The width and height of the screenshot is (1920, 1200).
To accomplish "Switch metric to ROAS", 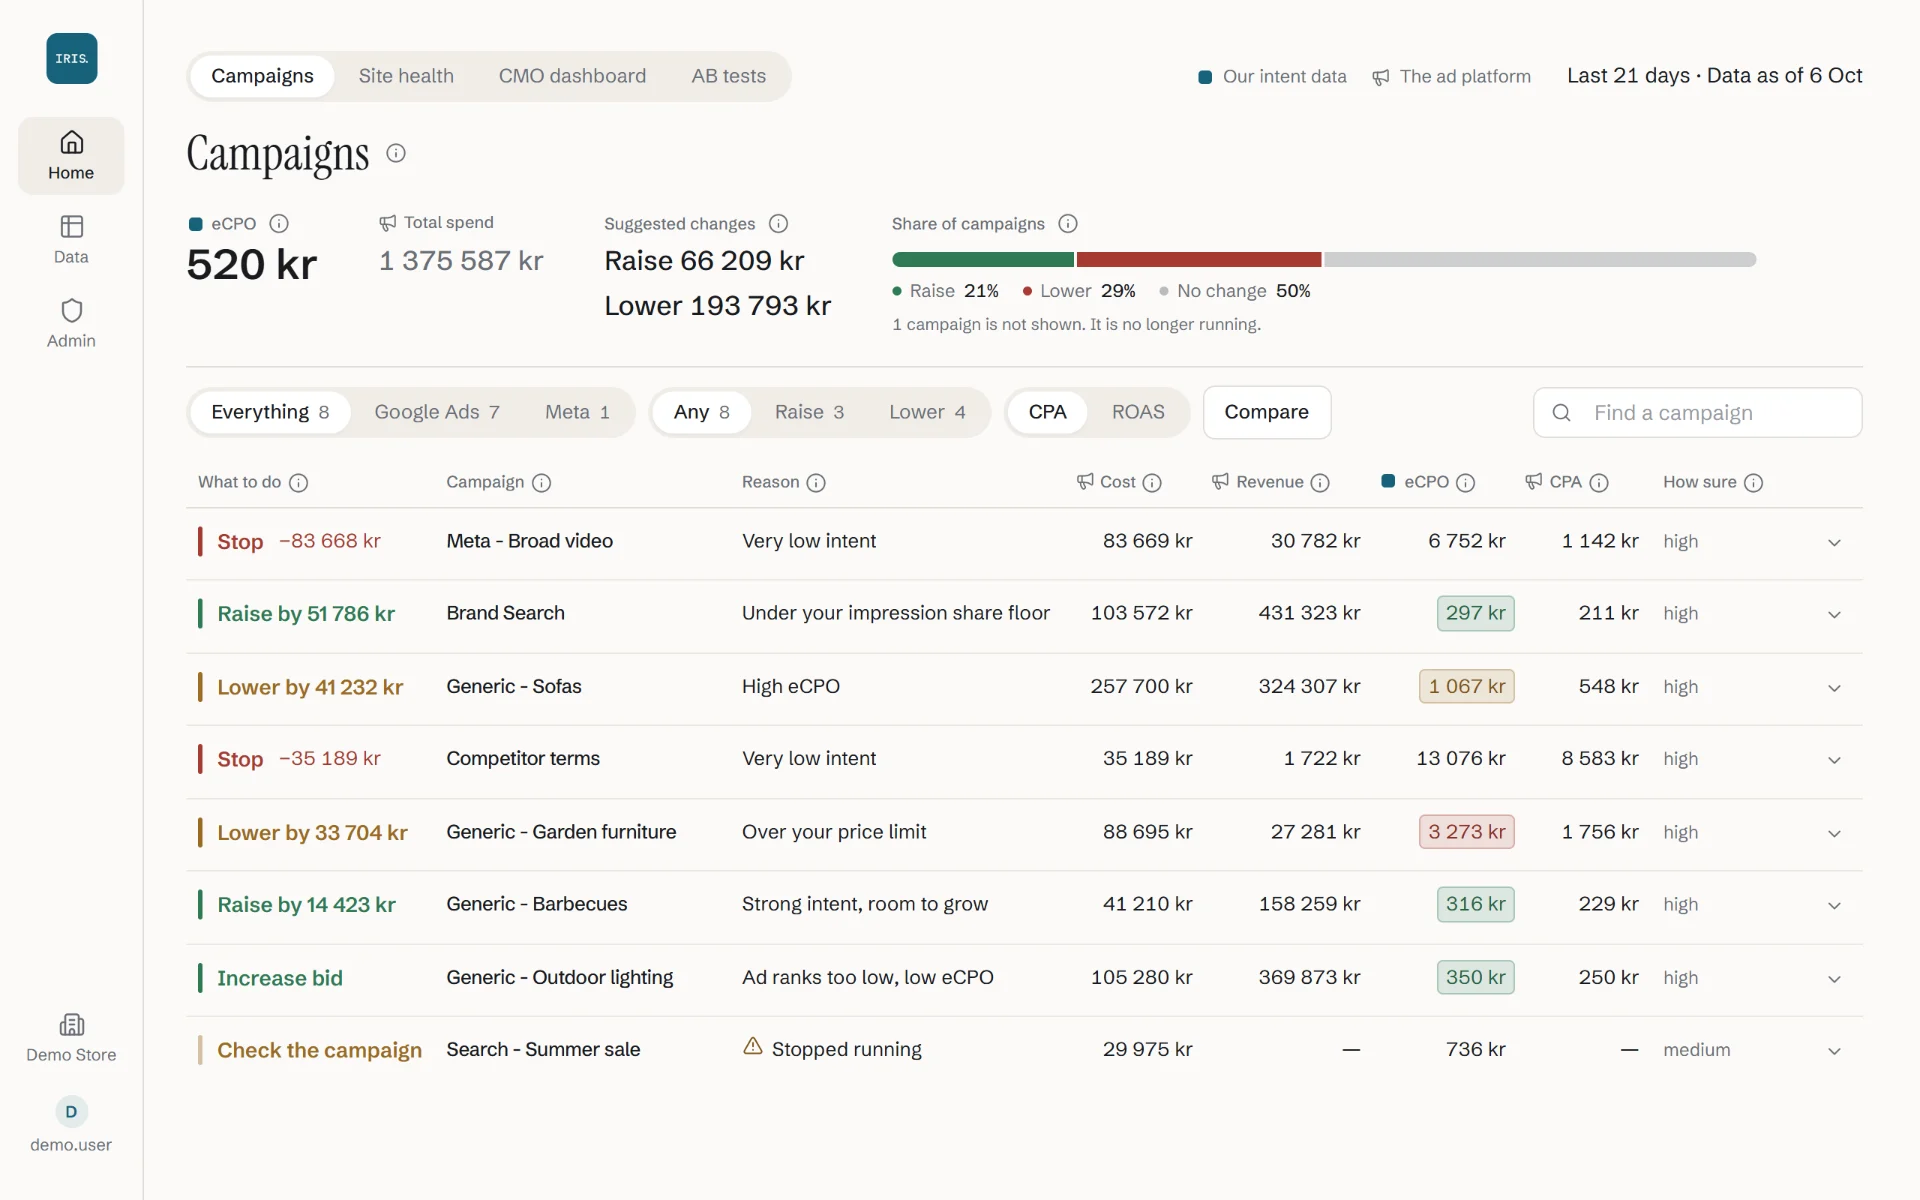I will click(x=1138, y=412).
